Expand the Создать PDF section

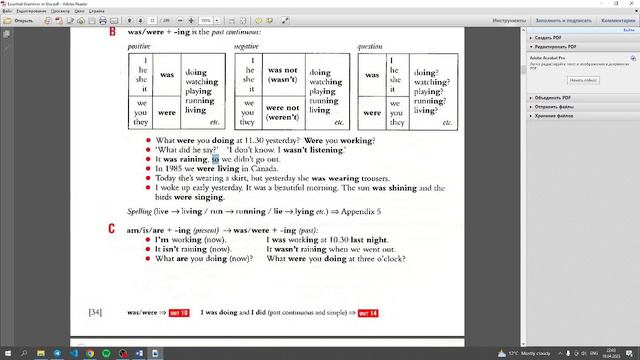tap(547, 38)
